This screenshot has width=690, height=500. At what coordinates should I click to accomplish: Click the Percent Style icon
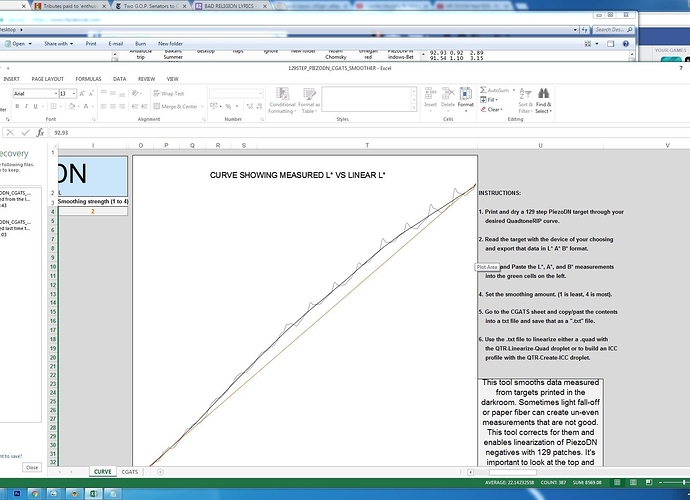228,107
